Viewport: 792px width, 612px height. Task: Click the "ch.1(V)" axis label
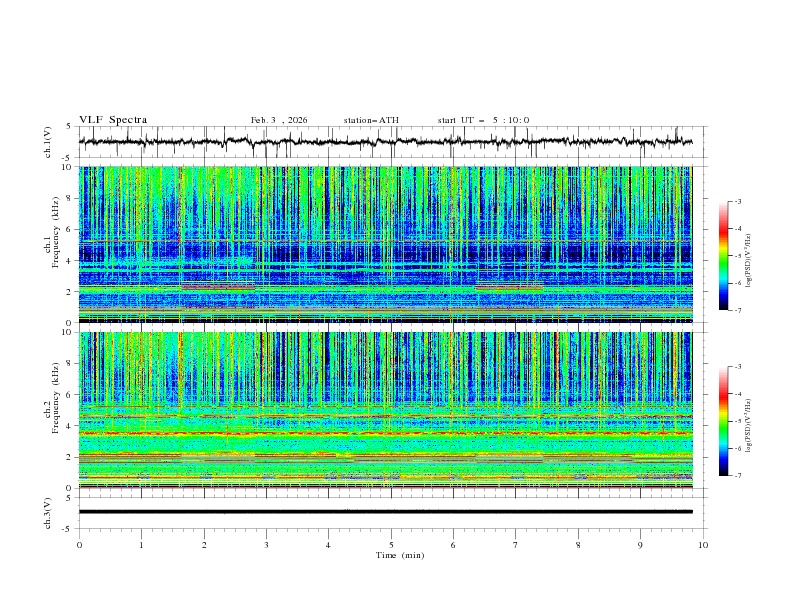coord(48,142)
